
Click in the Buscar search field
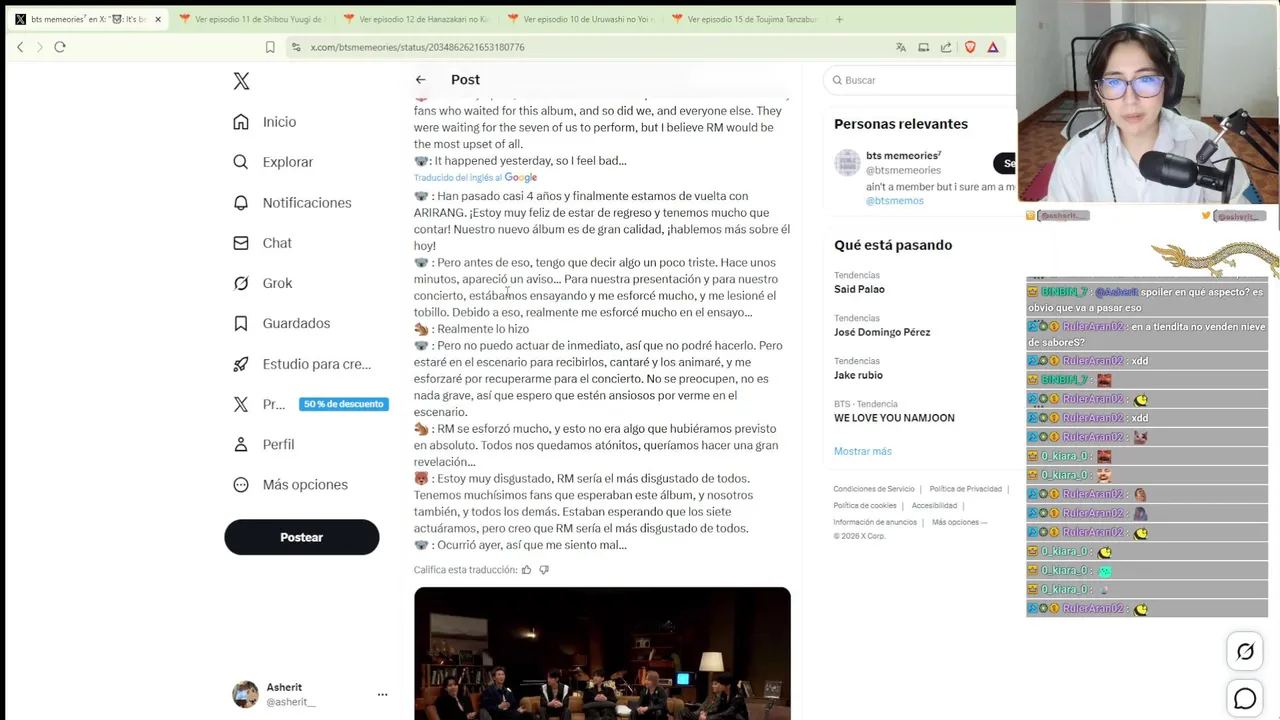[920, 80]
